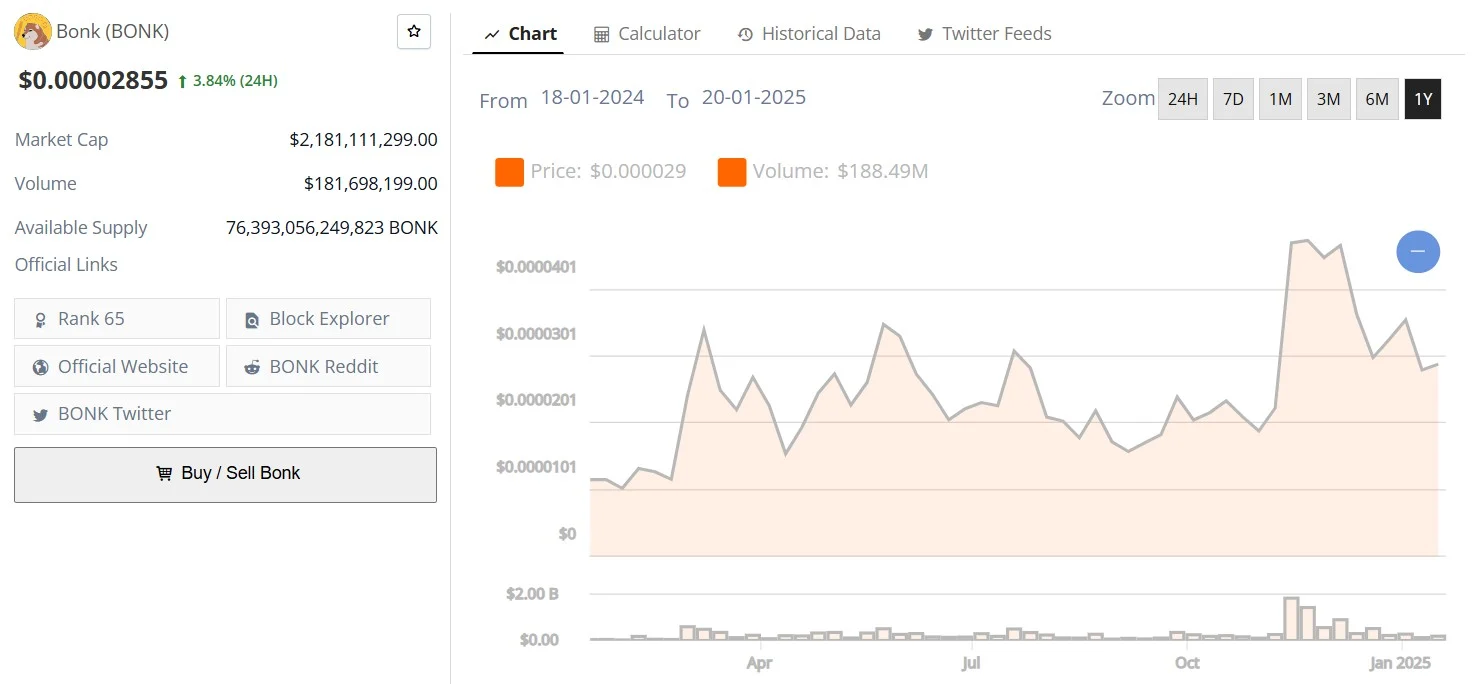Visit the Official Website link
The width and height of the screenshot is (1473, 684).
[117, 366]
